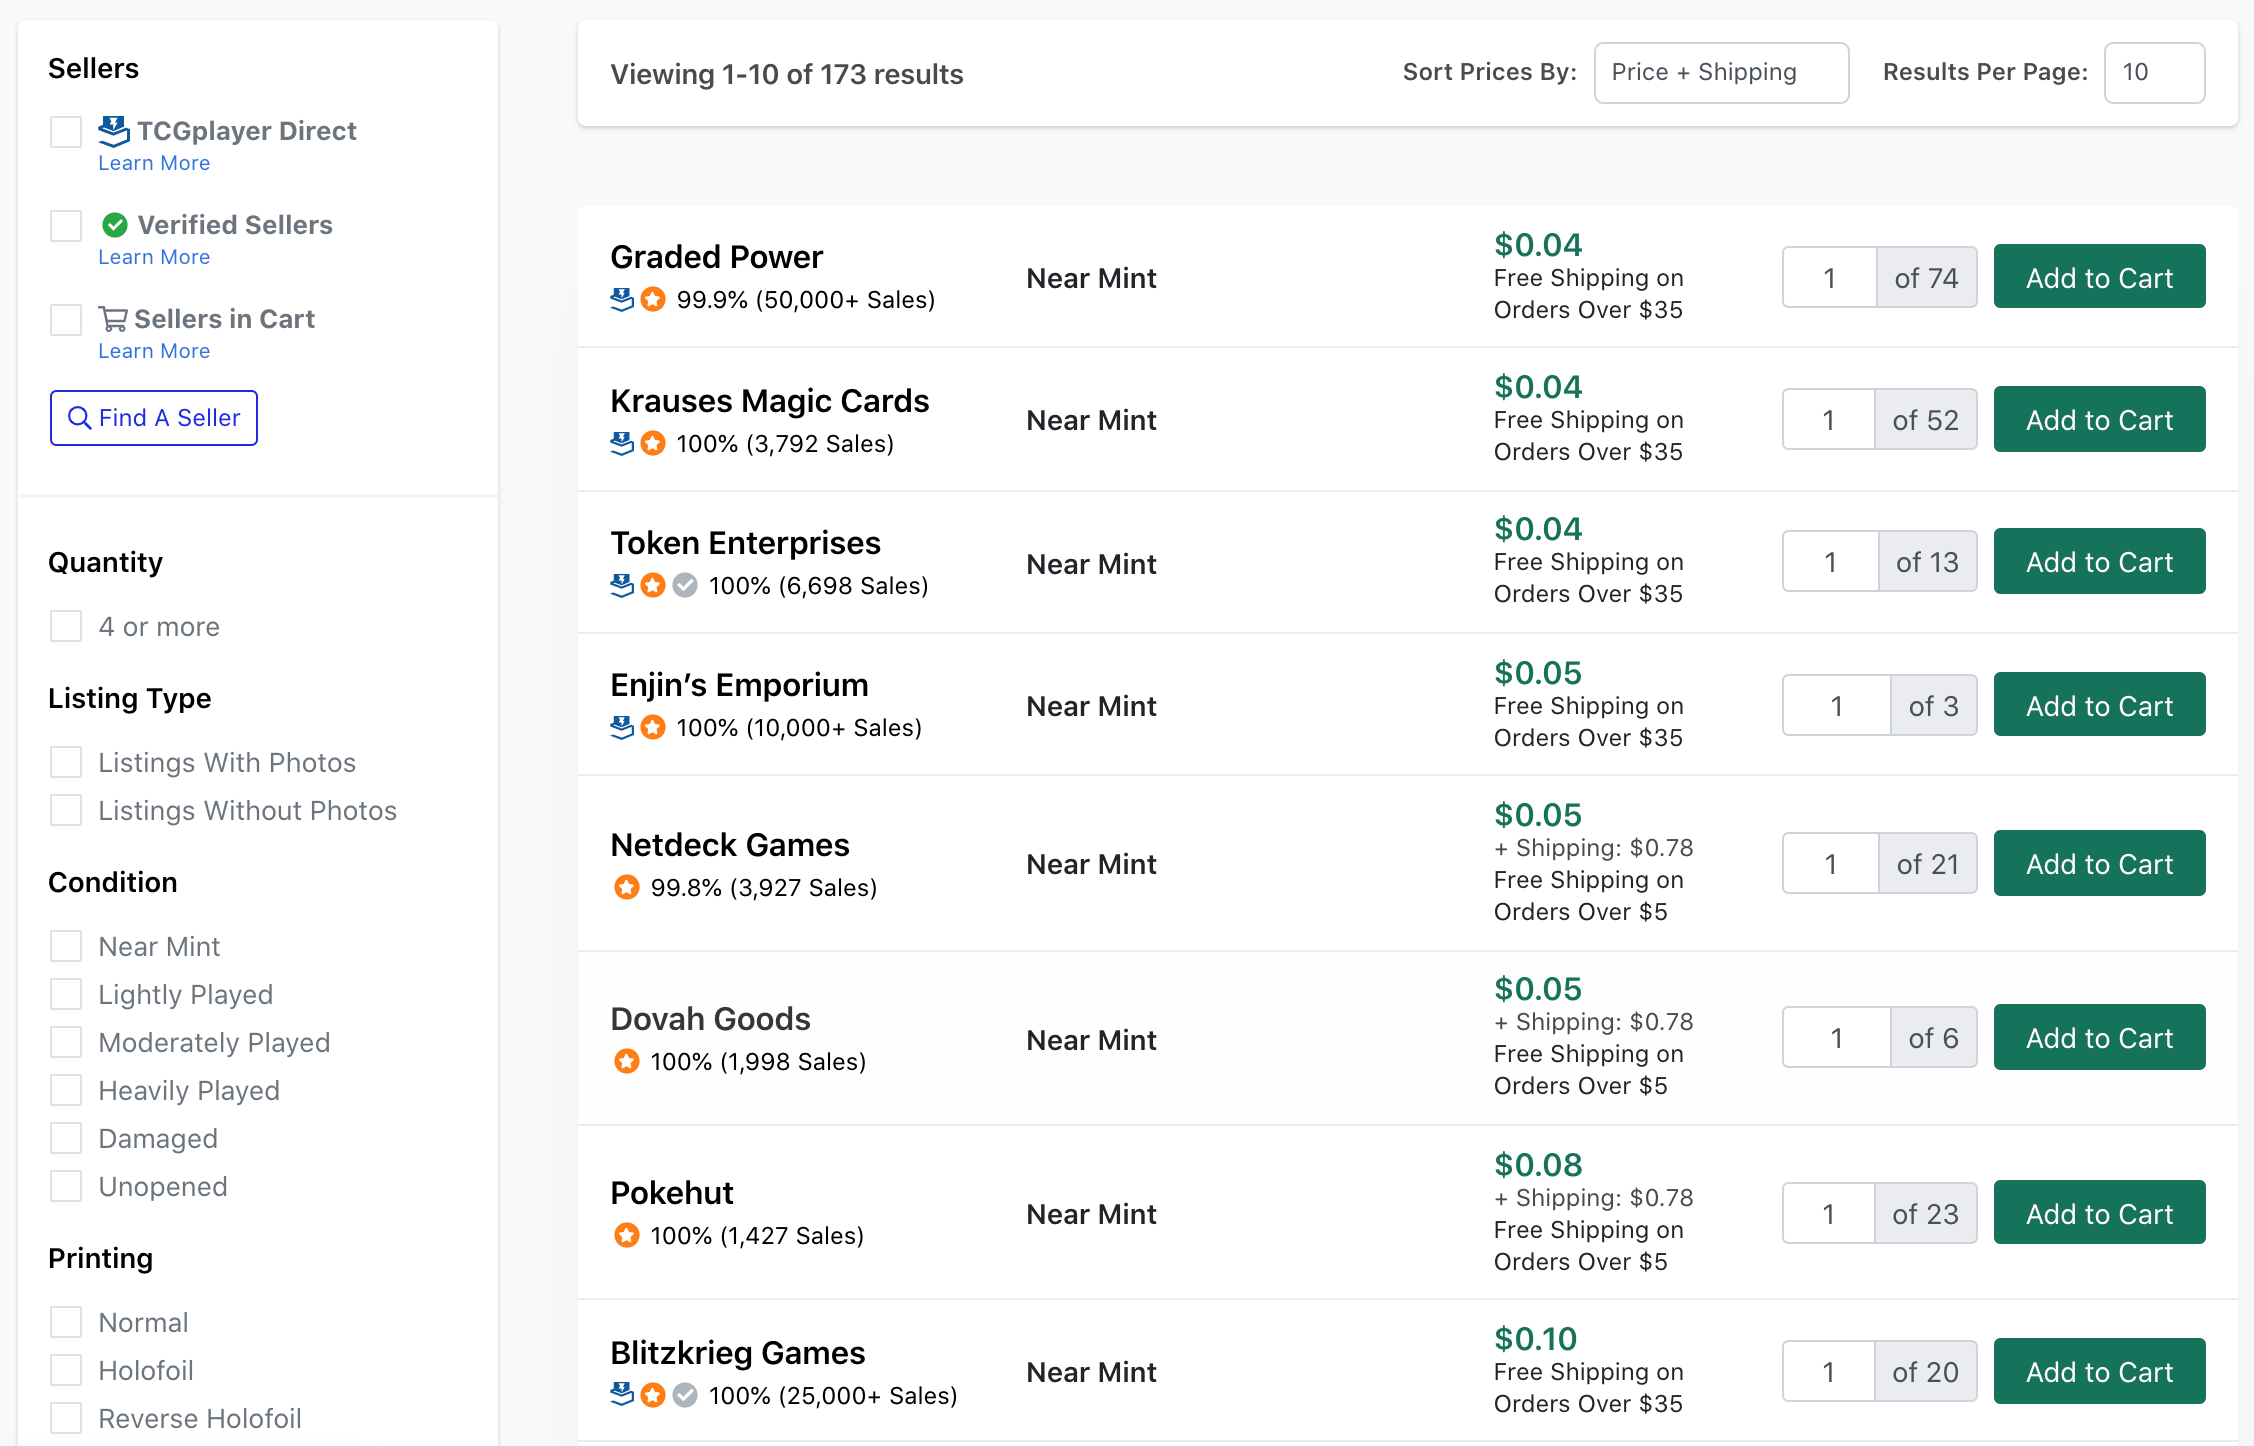Edit the quantity input for Graded Power
The width and height of the screenshot is (2254, 1446).
[1830, 276]
